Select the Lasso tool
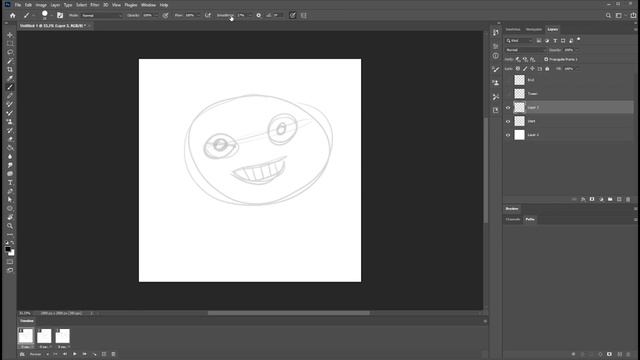This screenshot has height=360, width=640. [x=10, y=52]
